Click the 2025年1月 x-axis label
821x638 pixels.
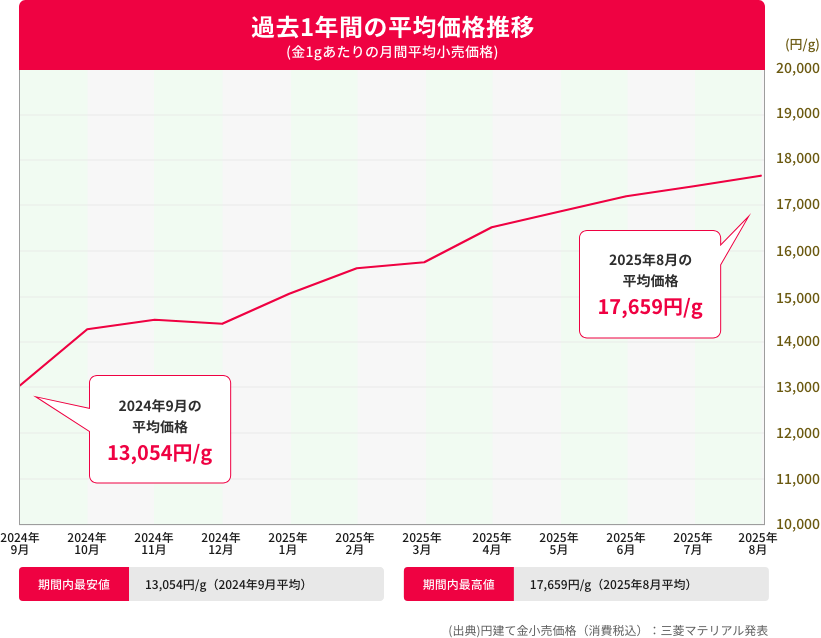click(288, 543)
